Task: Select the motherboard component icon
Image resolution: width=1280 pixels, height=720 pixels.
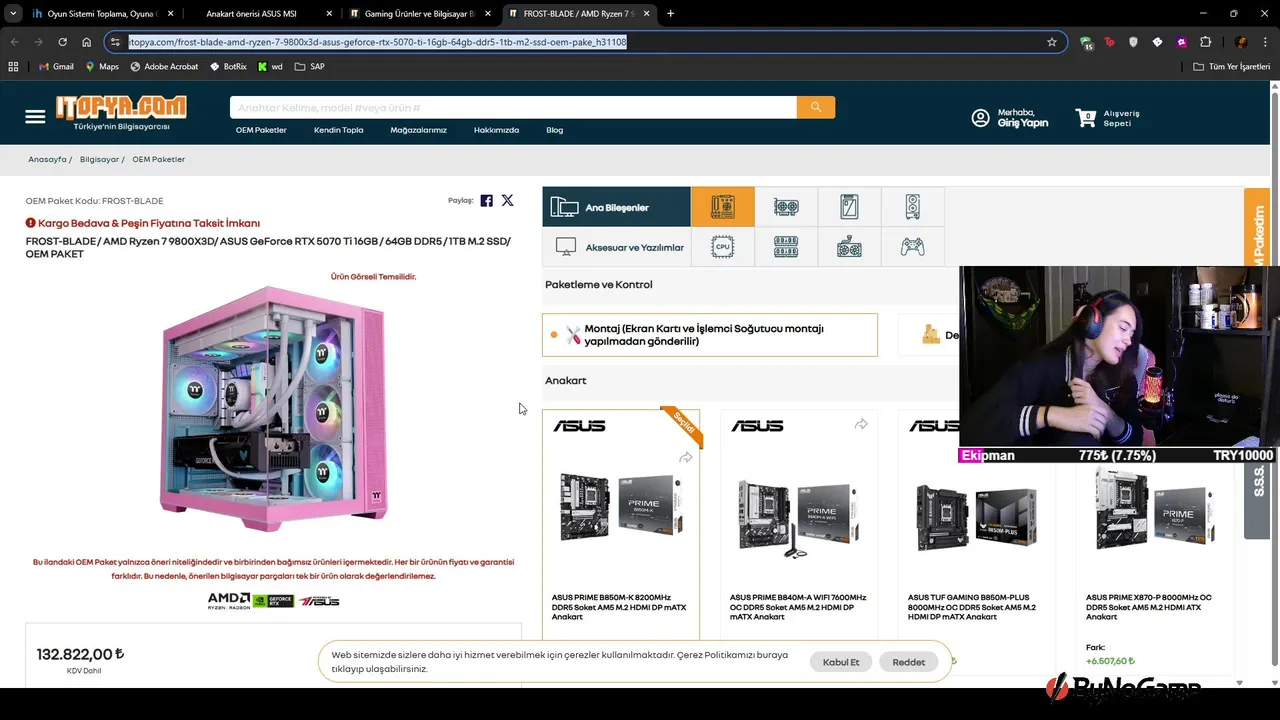Action: (723, 207)
